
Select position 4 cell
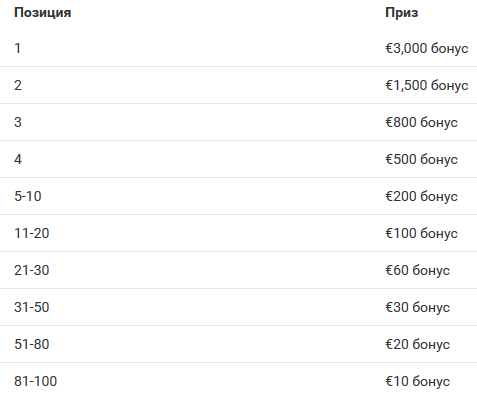tap(18, 159)
